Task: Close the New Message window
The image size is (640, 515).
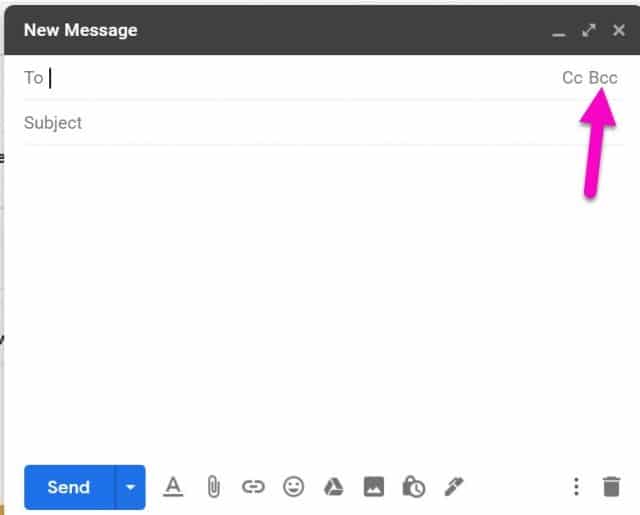Action: pyautogui.click(x=618, y=30)
